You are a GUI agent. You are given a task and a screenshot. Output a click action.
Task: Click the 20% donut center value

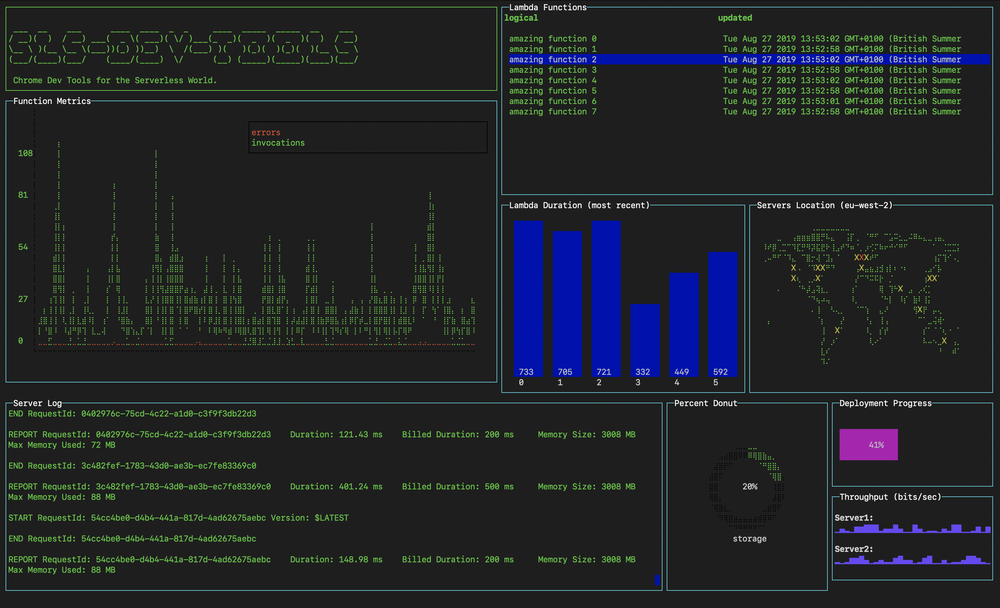point(749,486)
